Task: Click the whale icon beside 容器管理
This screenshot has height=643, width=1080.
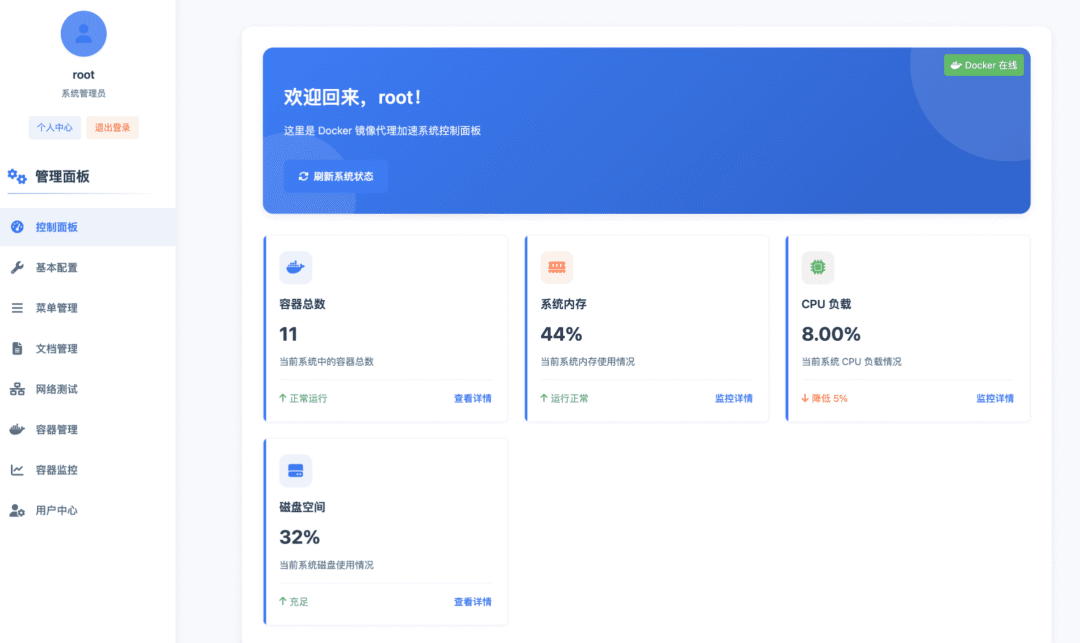Action: click(x=18, y=429)
